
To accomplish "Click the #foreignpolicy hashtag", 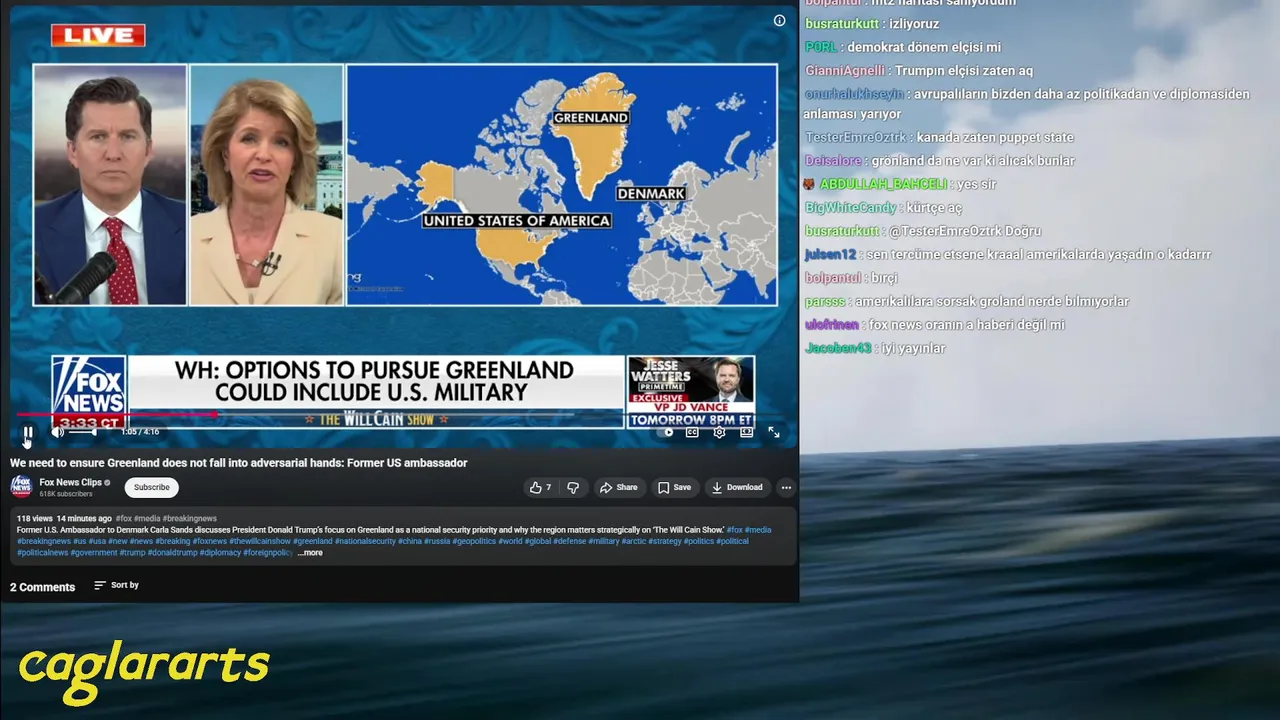I will (266, 553).
